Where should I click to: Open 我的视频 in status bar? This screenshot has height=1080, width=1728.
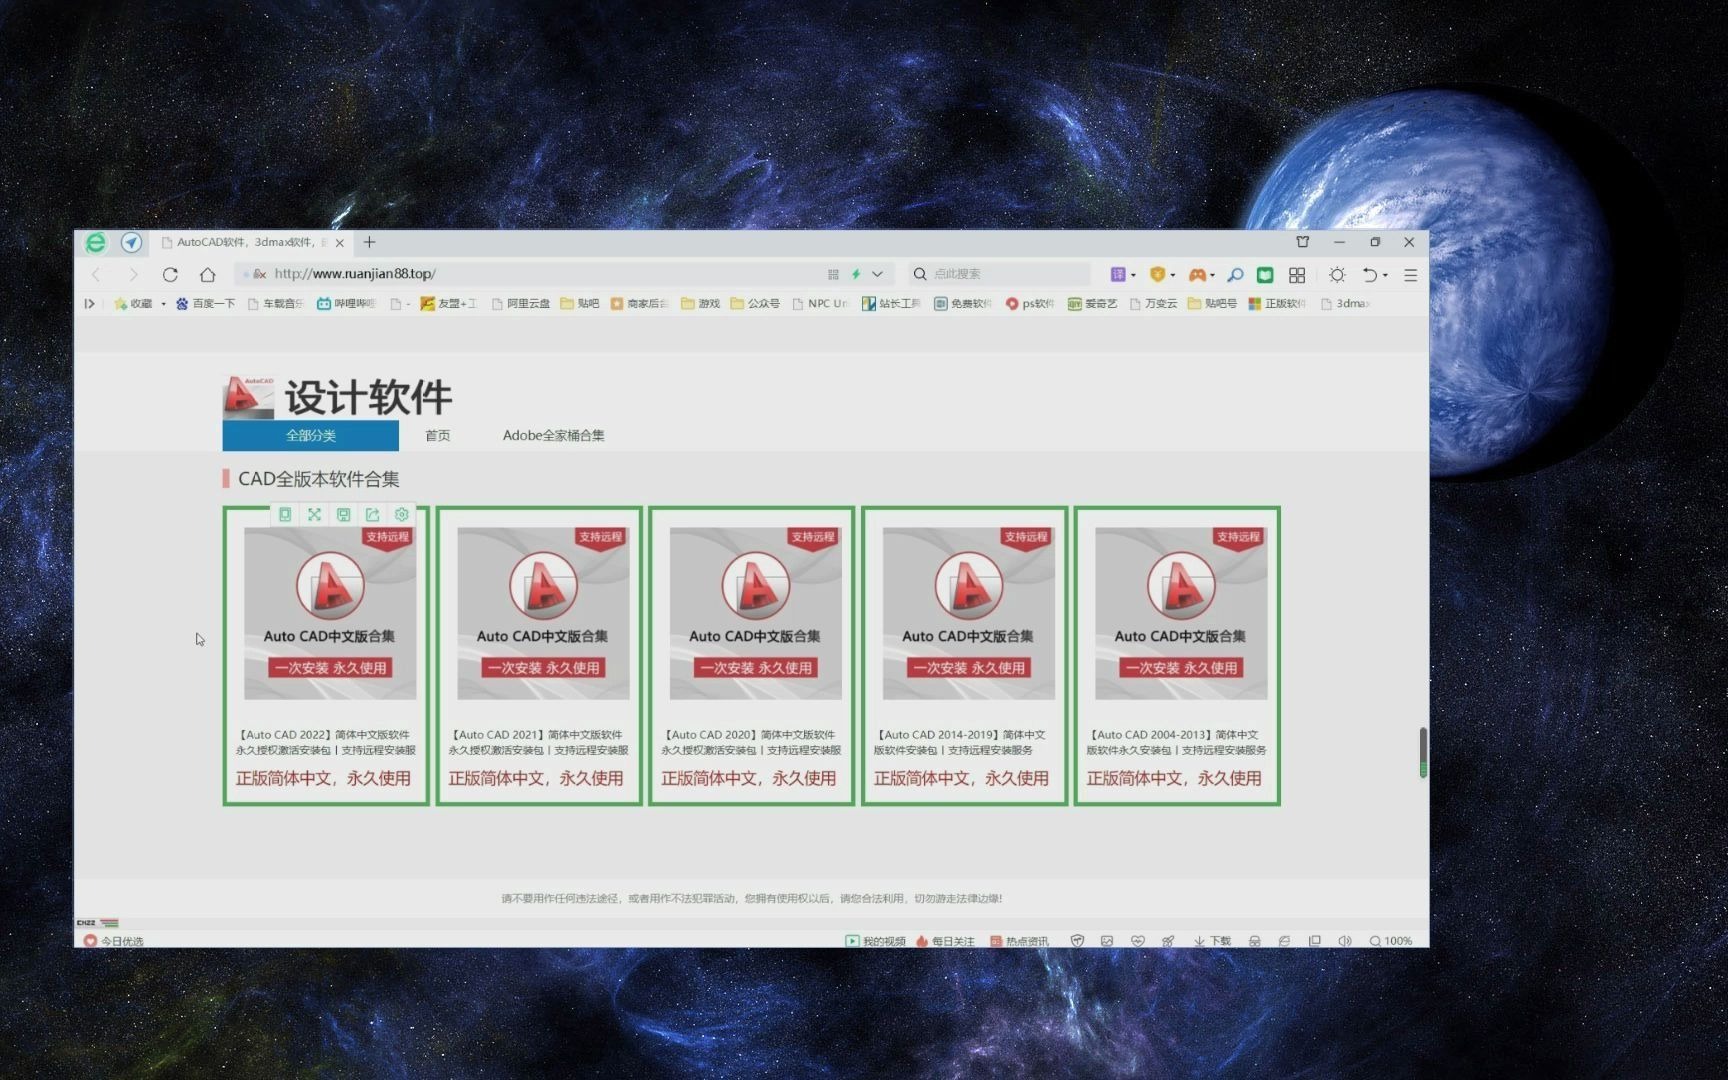(875, 941)
